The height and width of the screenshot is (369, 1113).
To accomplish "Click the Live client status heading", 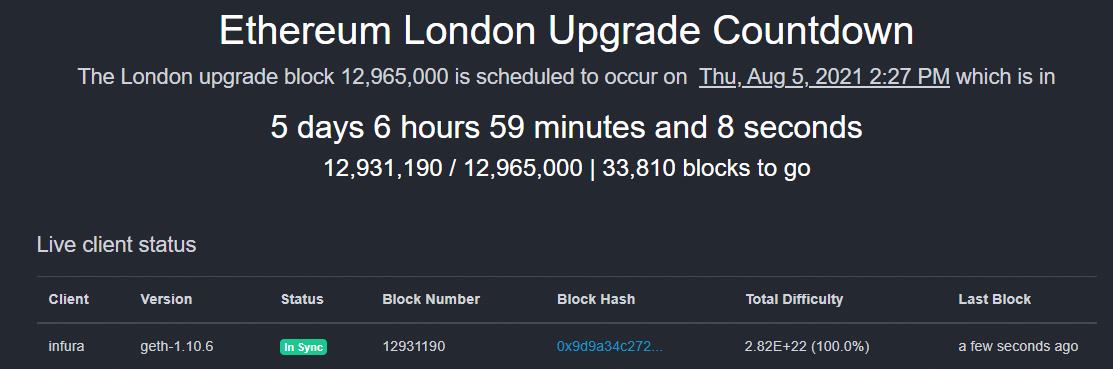I will coord(116,246).
